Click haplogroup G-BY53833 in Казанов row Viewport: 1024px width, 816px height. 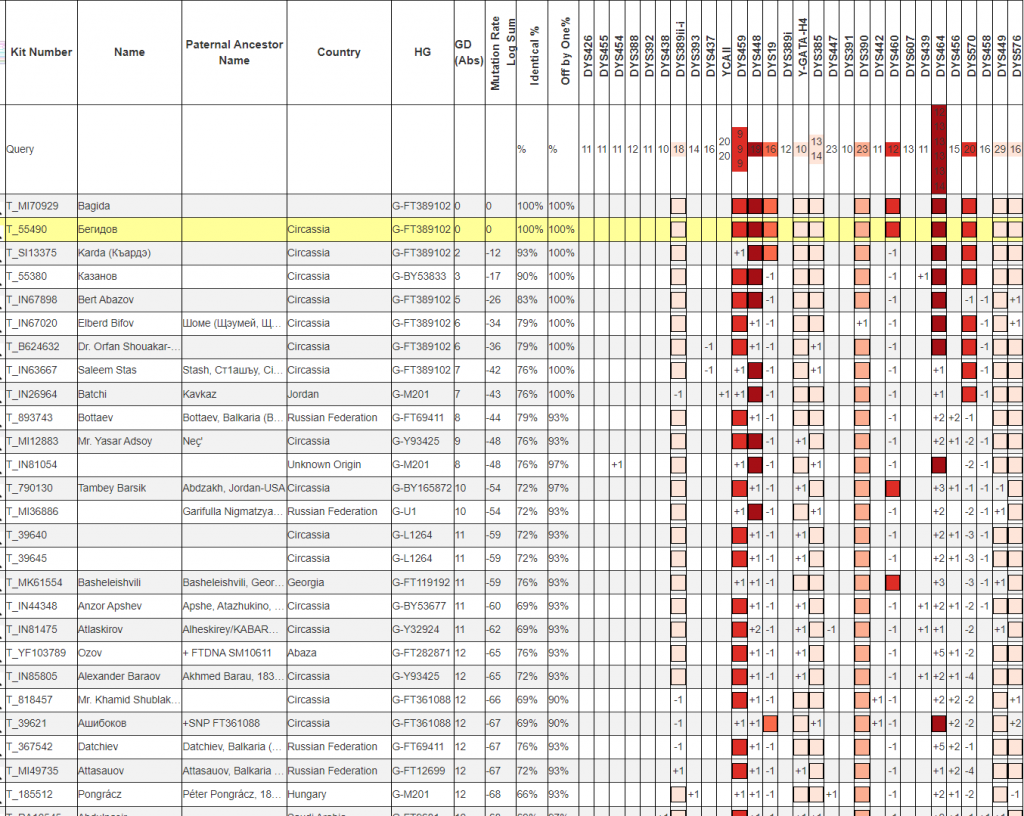pos(420,276)
